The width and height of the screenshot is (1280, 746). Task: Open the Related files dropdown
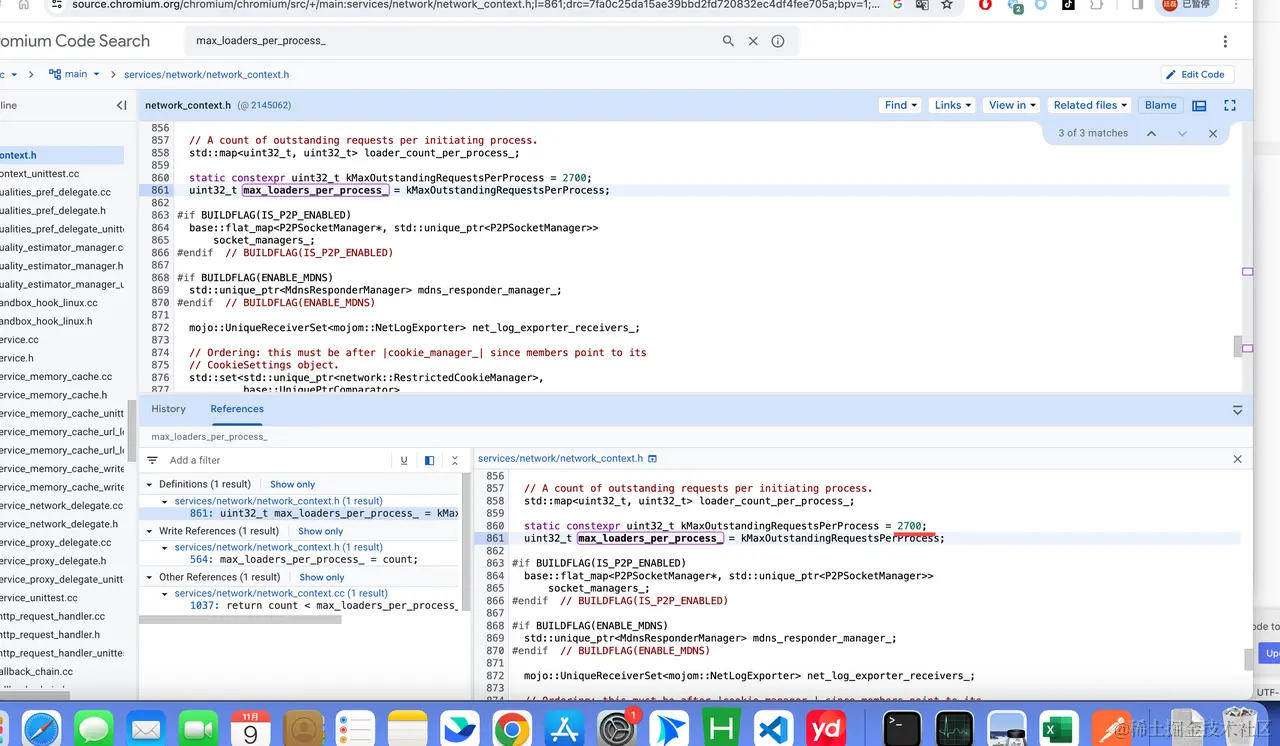(1090, 105)
